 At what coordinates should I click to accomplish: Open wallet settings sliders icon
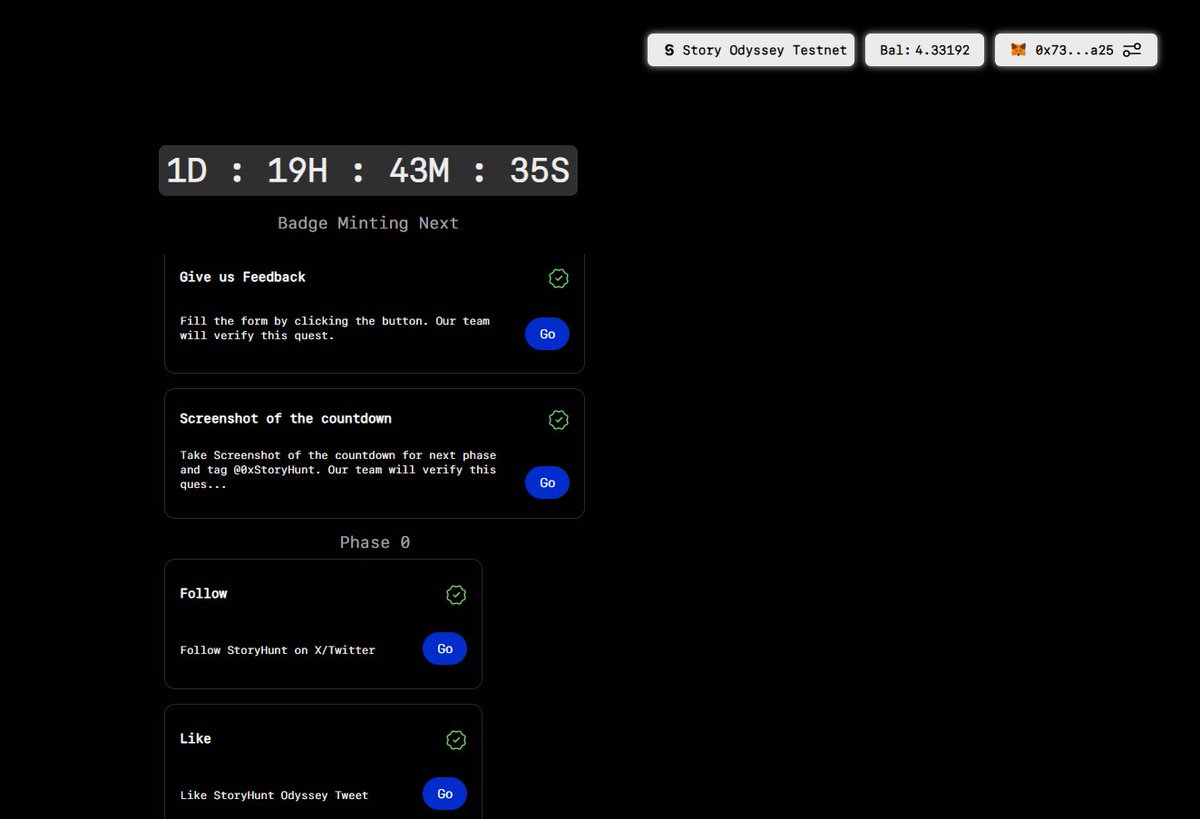(x=1132, y=50)
